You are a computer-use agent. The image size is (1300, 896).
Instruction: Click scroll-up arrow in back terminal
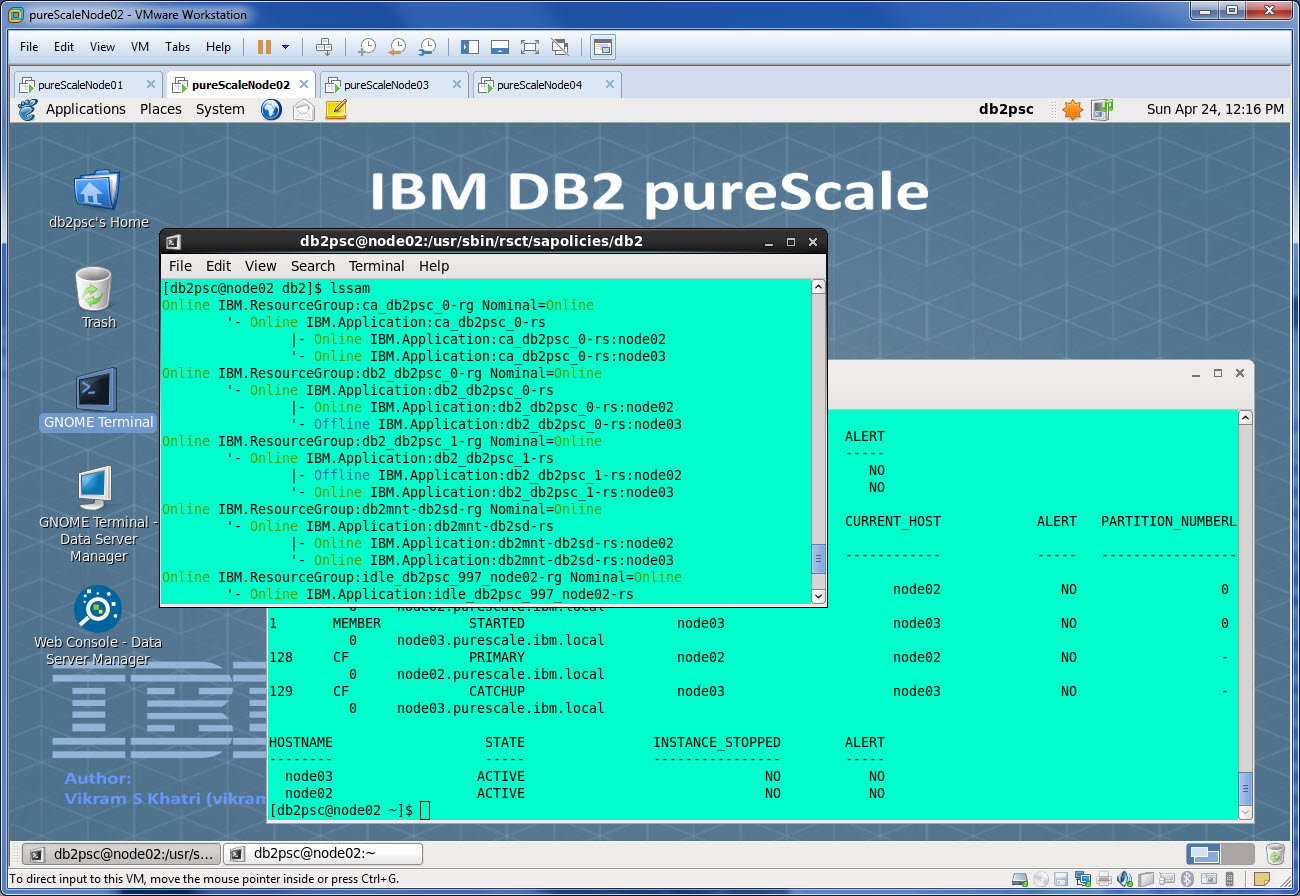[x=1244, y=417]
